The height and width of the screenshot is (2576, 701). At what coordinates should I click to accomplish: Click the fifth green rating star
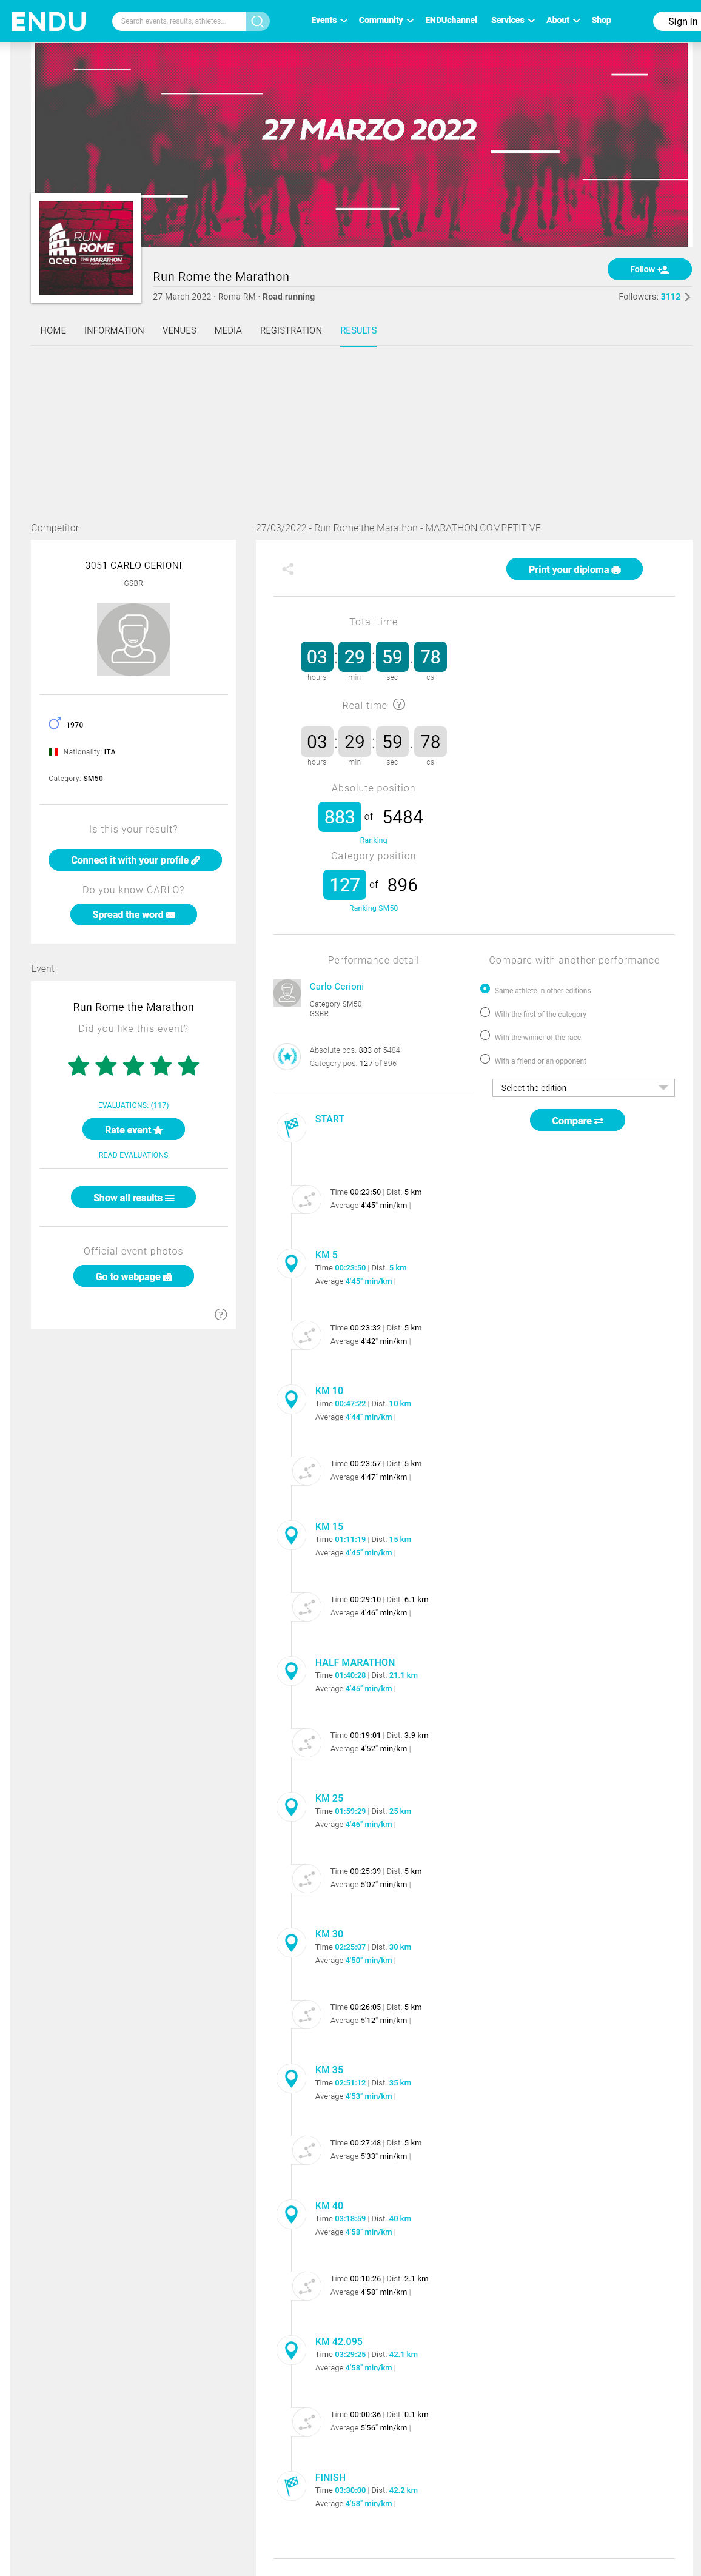tap(188, 1066)
